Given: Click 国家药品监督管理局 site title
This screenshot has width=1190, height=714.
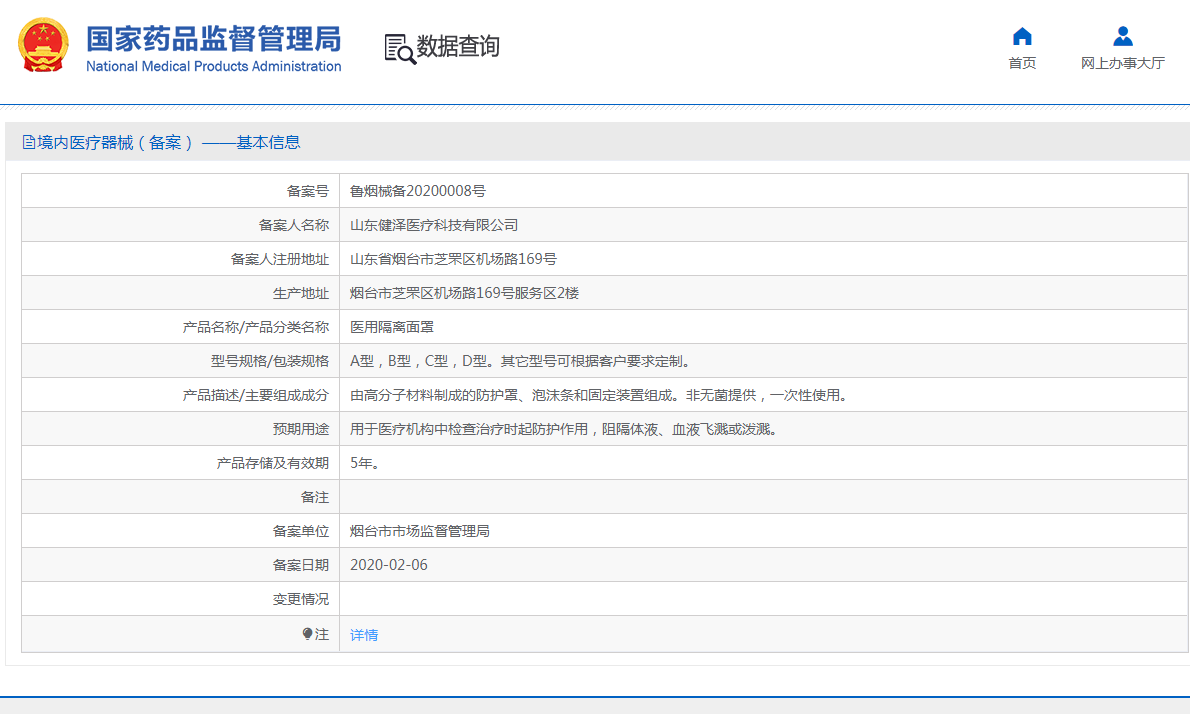Looking at the screenshot, I should click(x=213, y=39).
